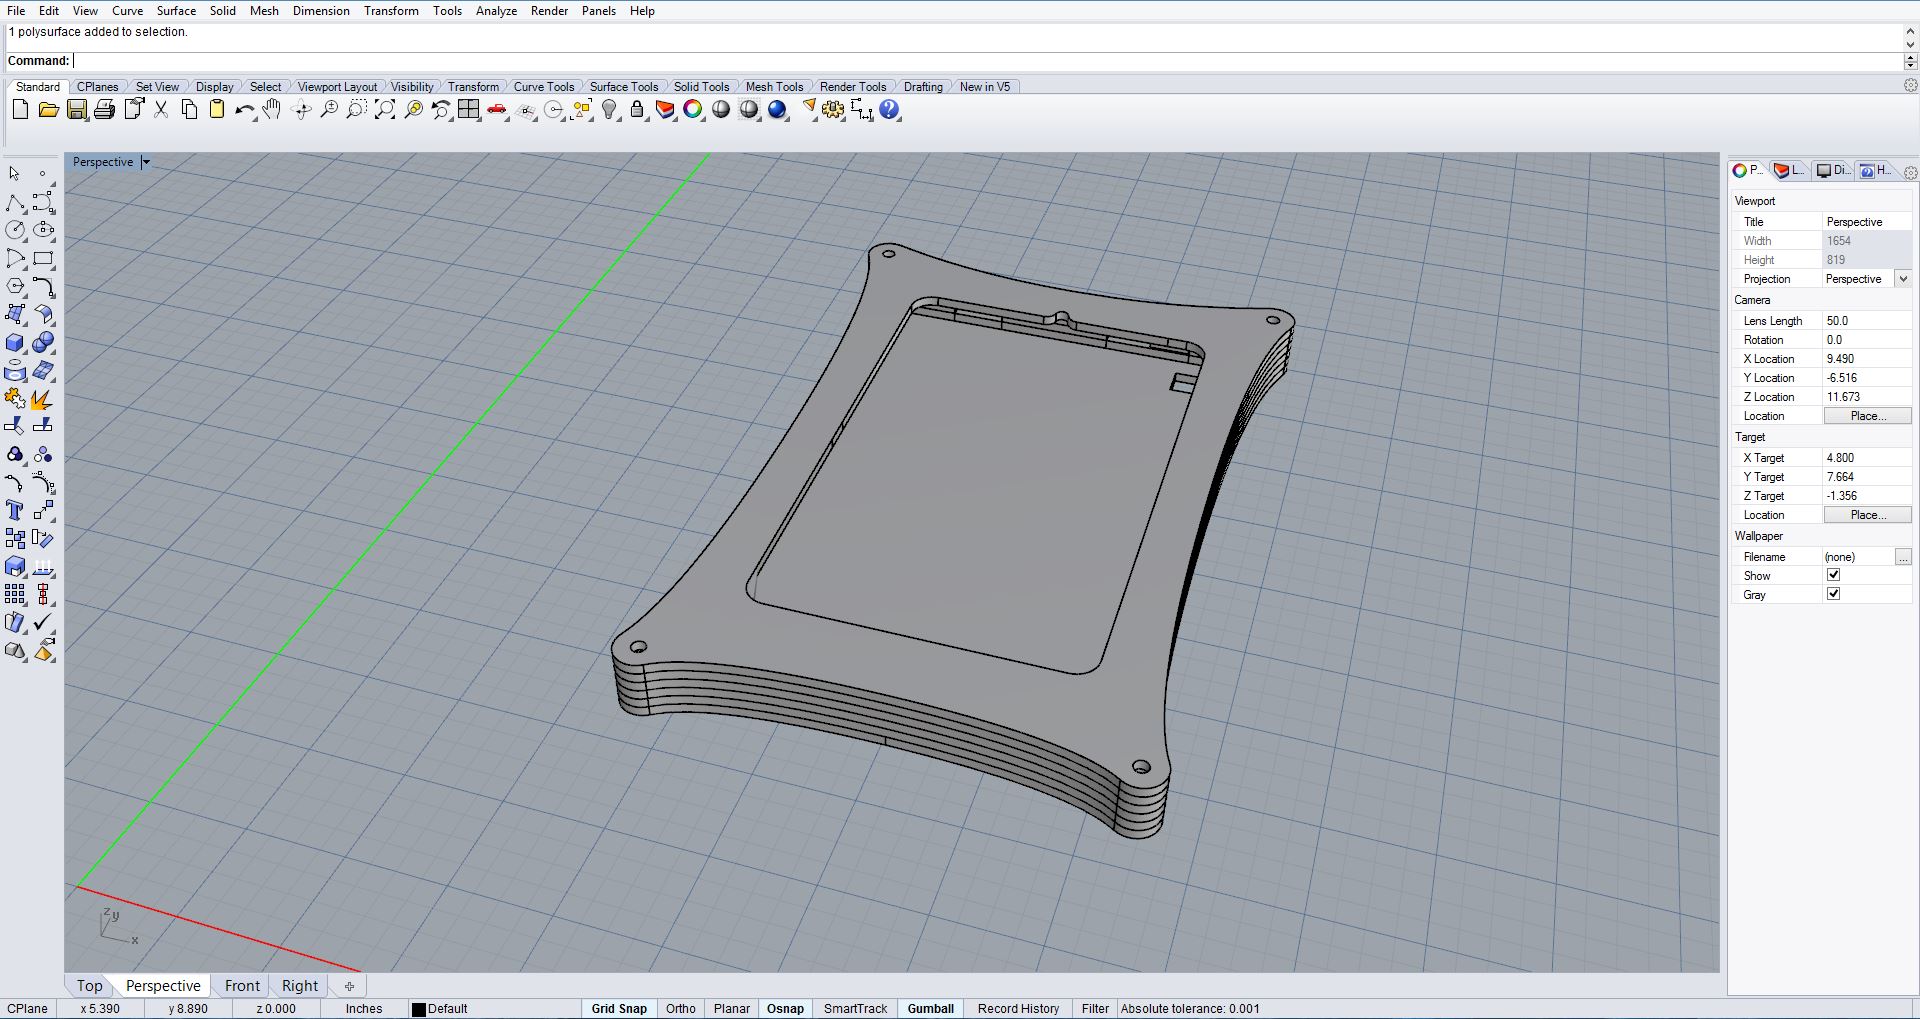Select the Text tool in sidebar
The image size is (1920, 1019).
pos(15,511)
